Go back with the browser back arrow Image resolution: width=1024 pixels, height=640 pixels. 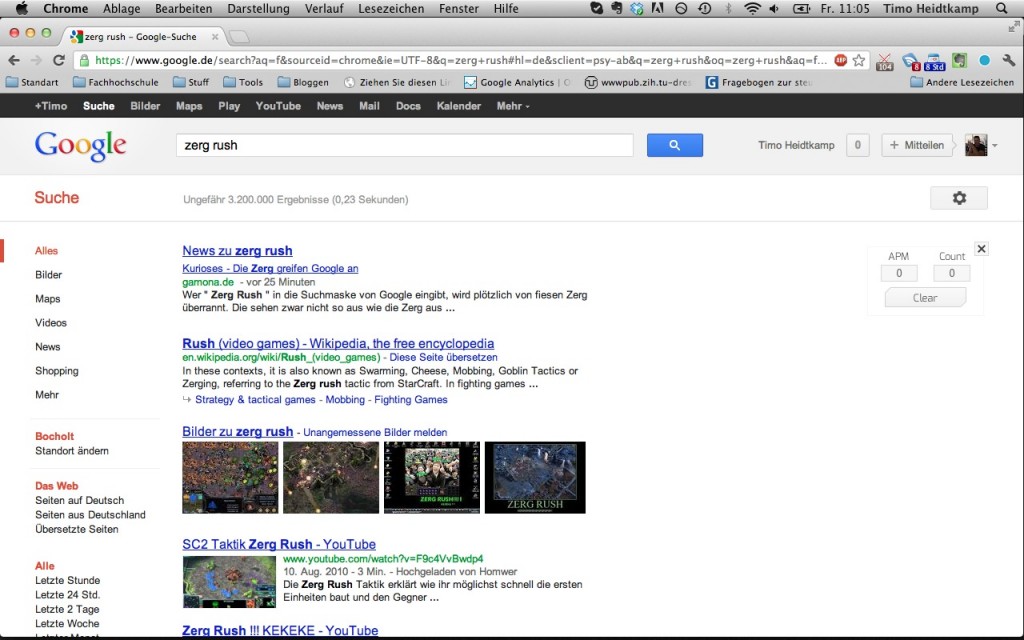14,61
